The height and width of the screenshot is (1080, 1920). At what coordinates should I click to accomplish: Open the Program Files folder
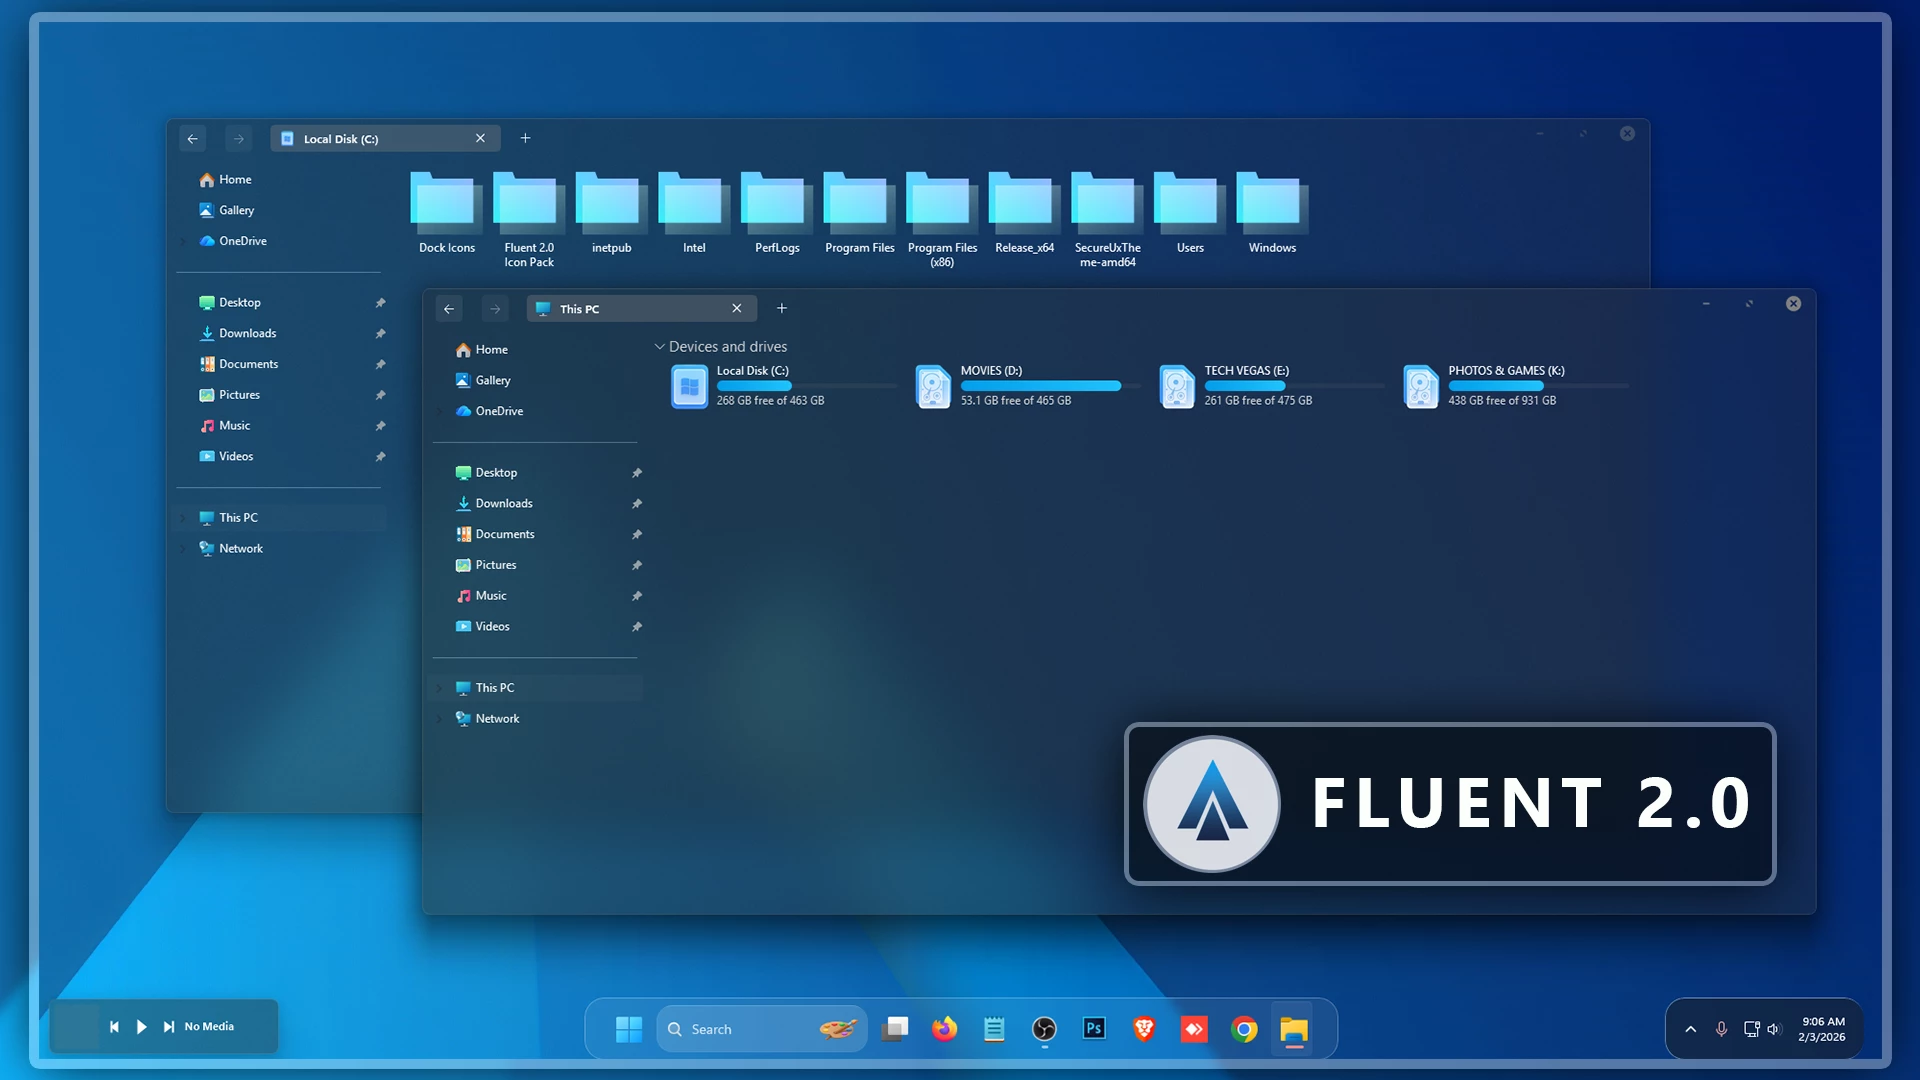(x=860, y=213)
